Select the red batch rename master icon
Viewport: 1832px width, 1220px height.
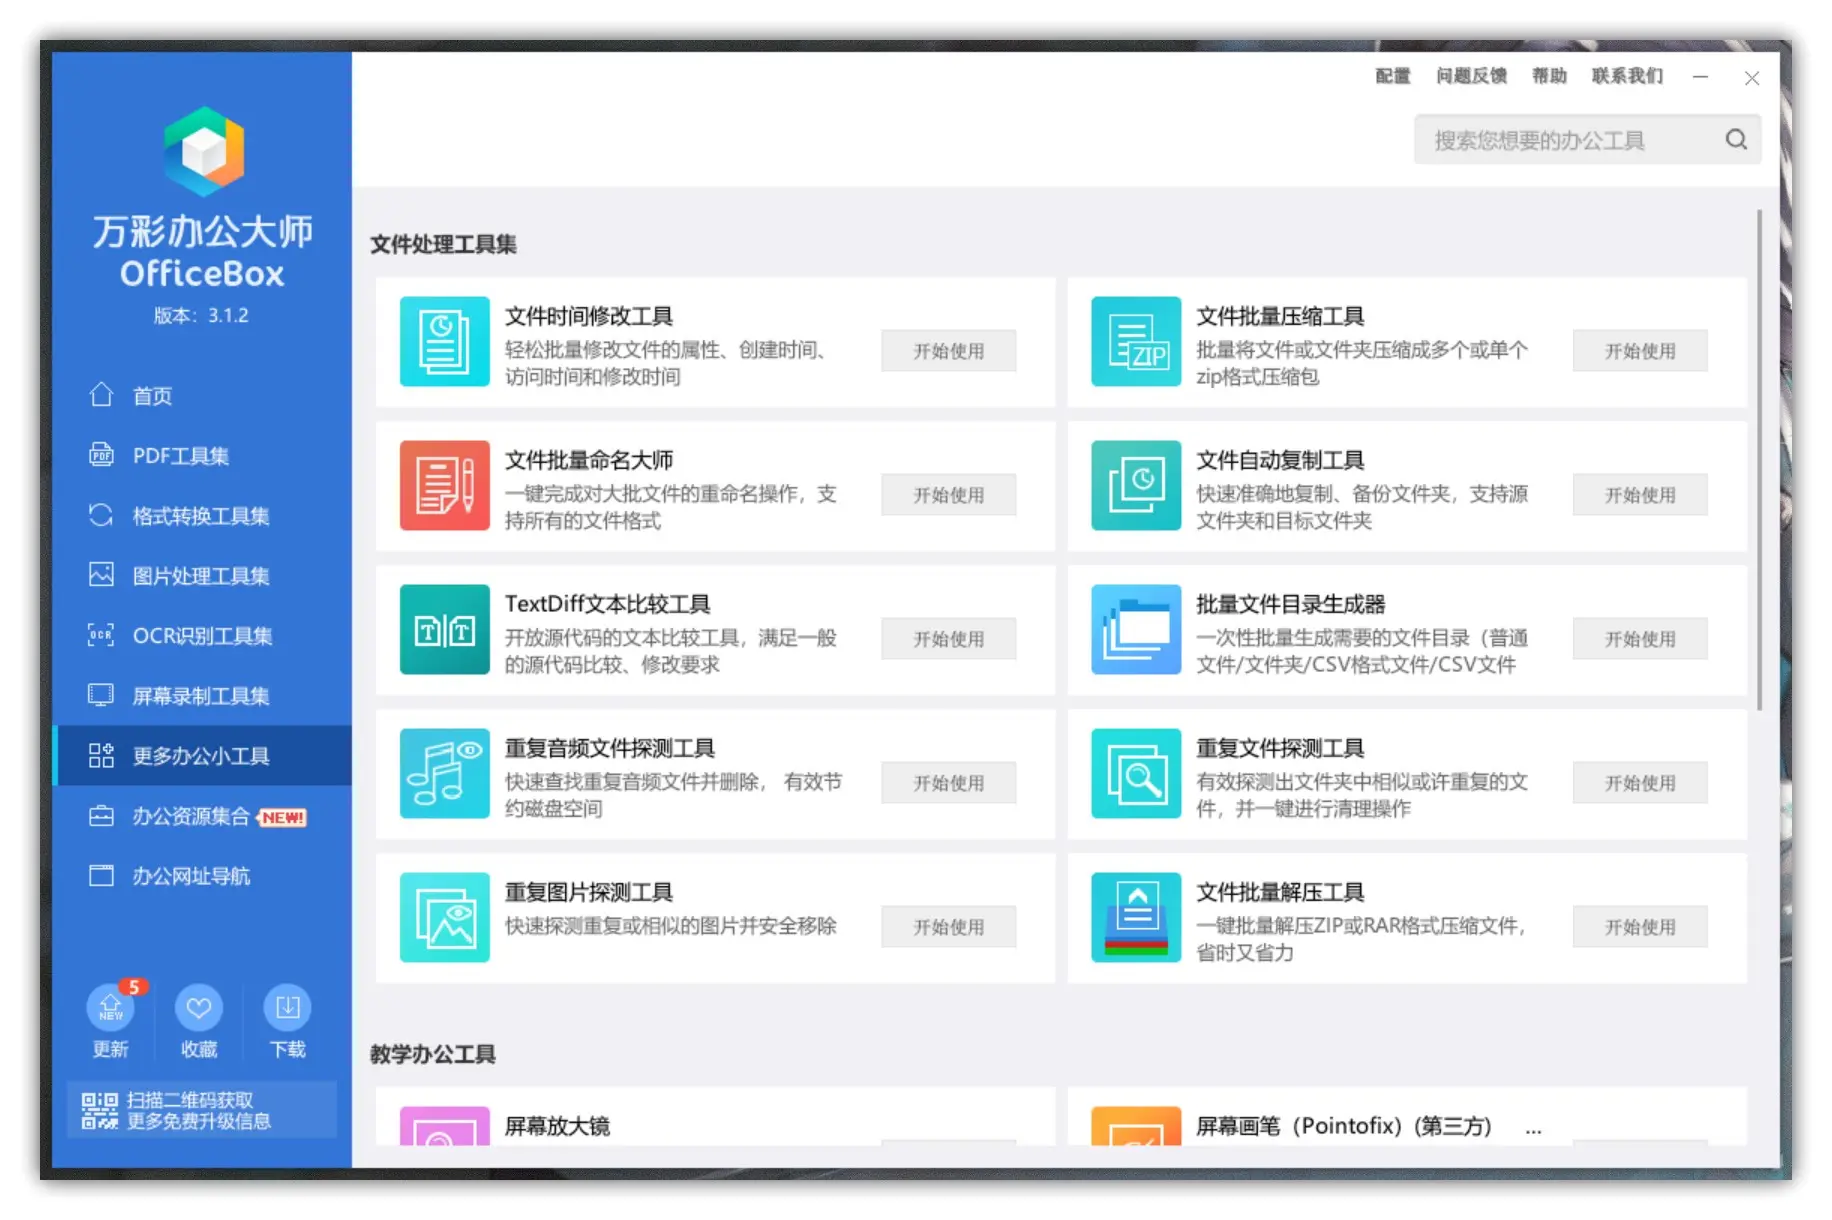click(x=444, y=485)
